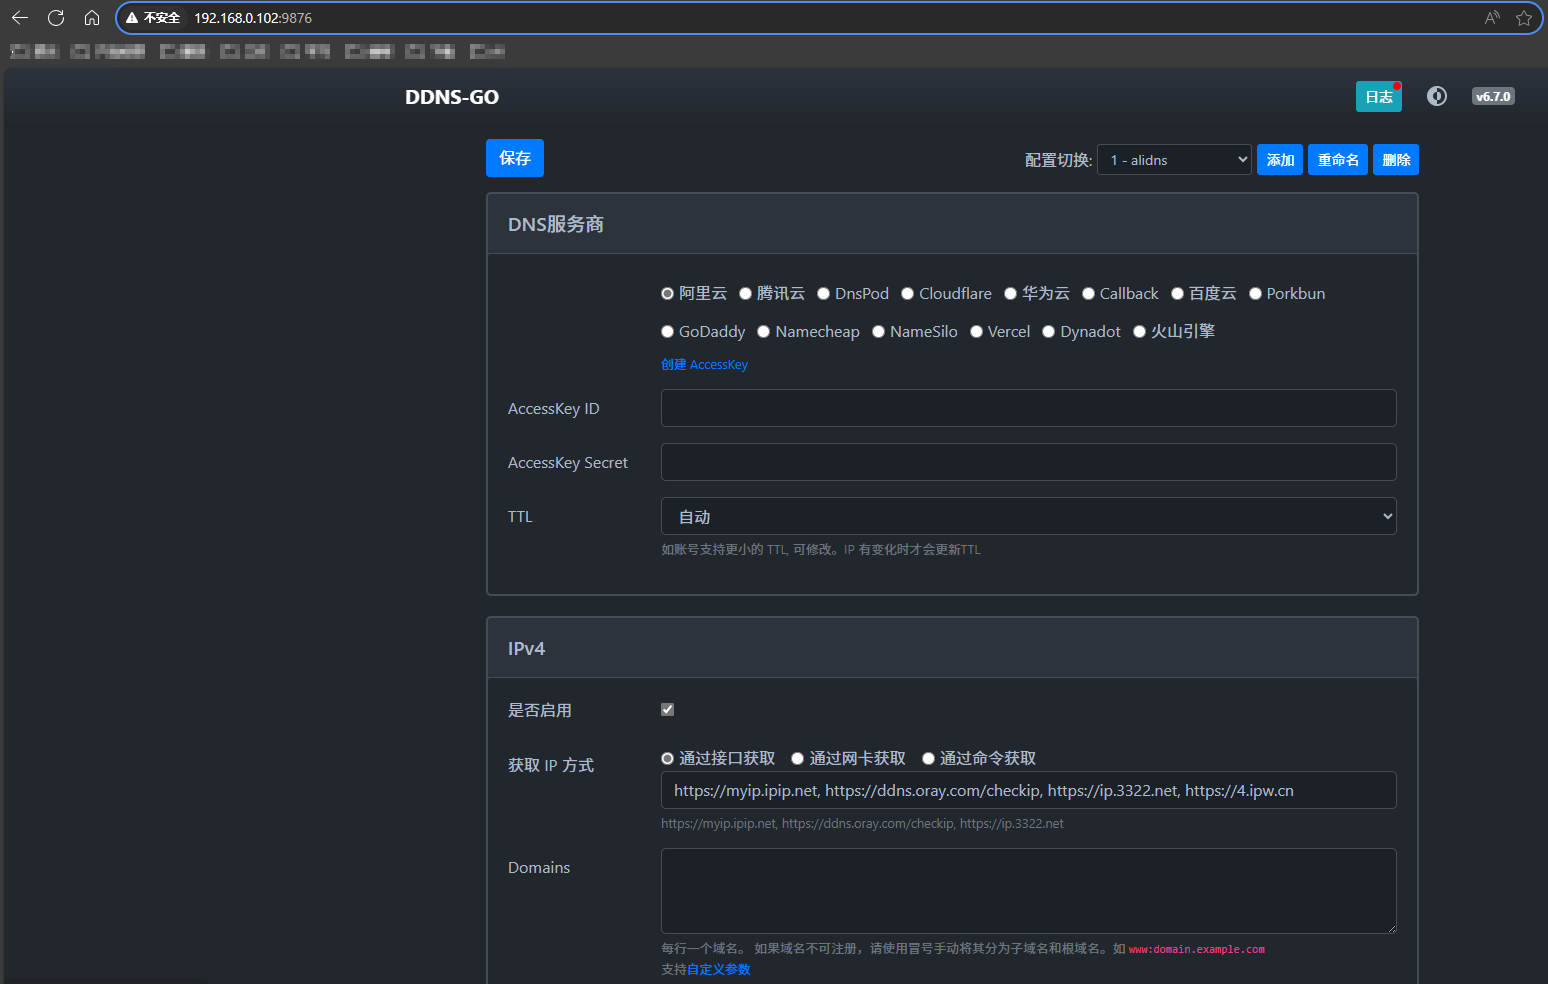Click the www:domain.example.com example text
Screen dimensions: 1548x984
1196,949
